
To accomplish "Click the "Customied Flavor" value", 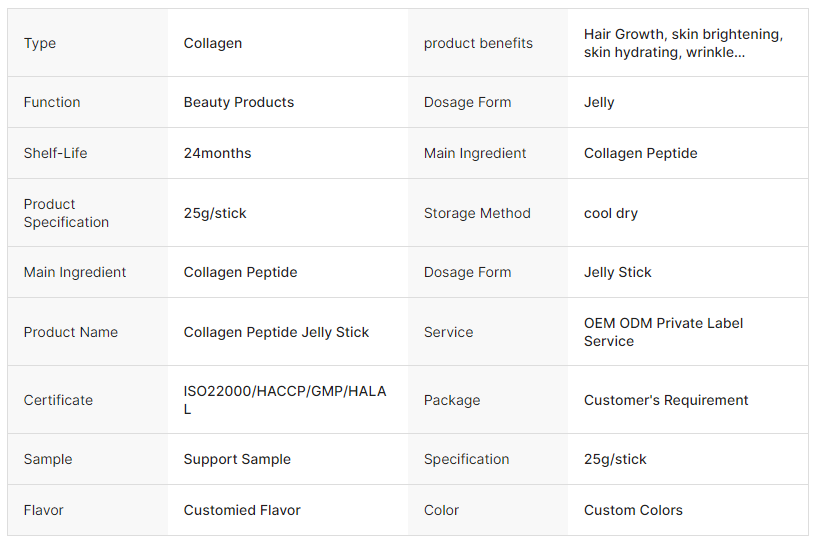I will tap(242, 510).
